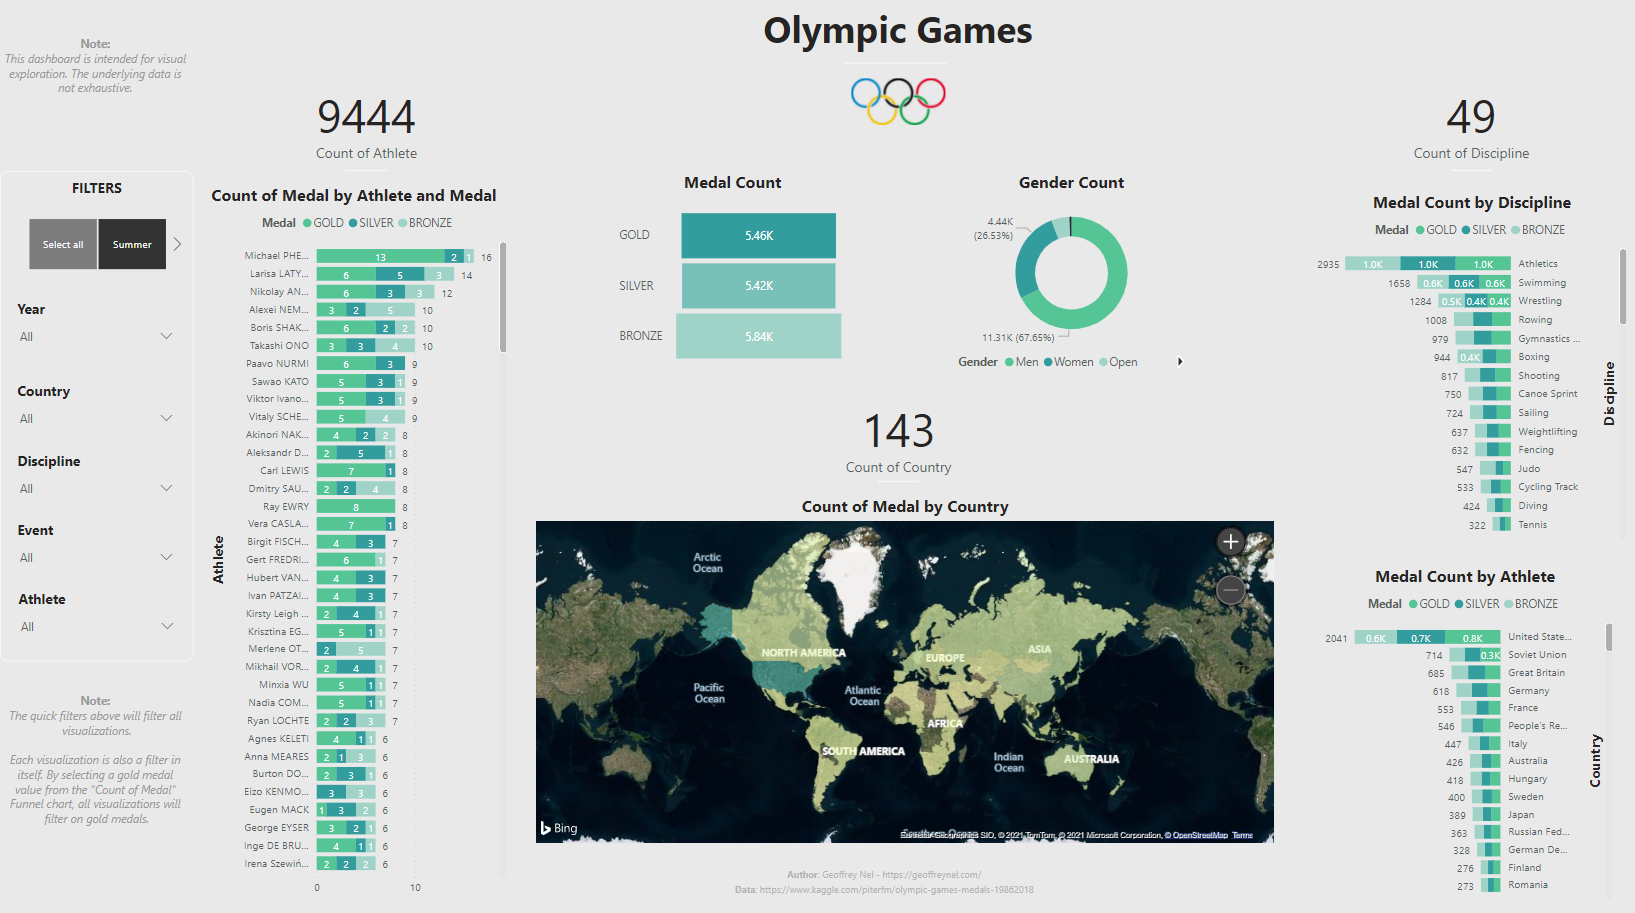The height and width of the screenshot is (913, 1635).
Task: Zoom in on the map with plus button
Action: (x=1230, y=542)
